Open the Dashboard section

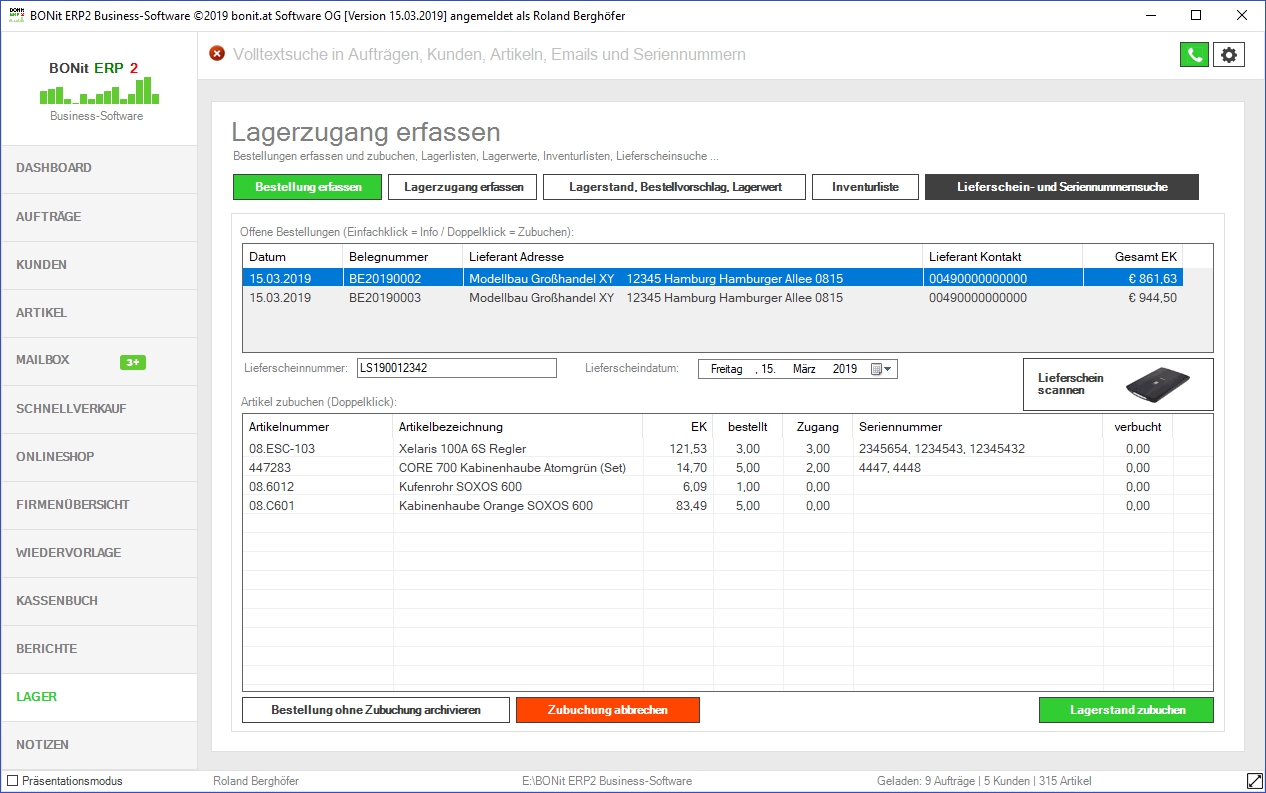[x=99, y=169]
